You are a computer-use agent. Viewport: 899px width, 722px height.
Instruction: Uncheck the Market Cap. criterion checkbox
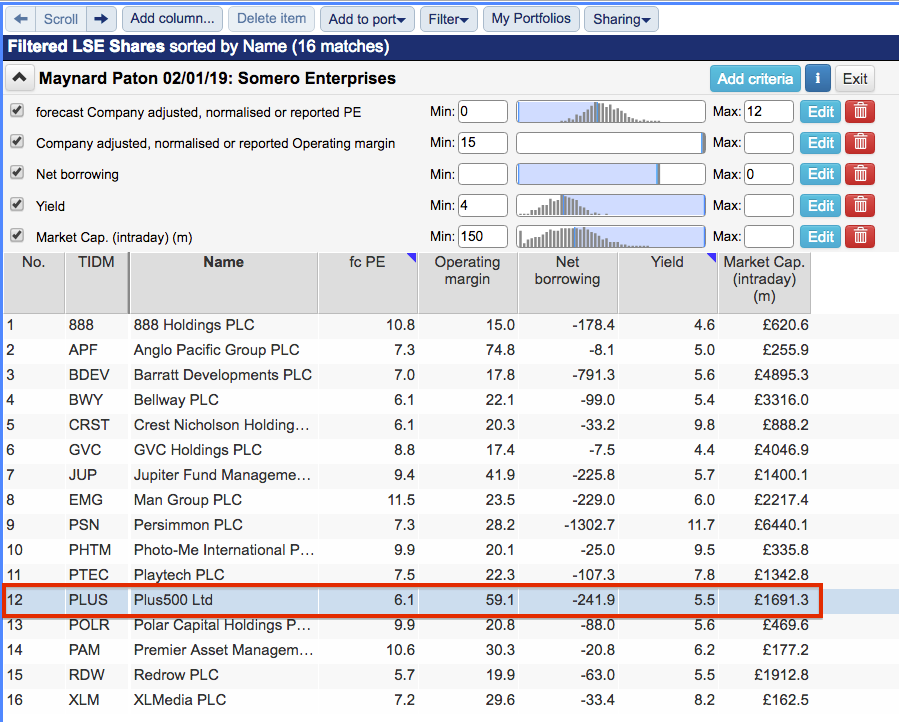click(17, 235)
